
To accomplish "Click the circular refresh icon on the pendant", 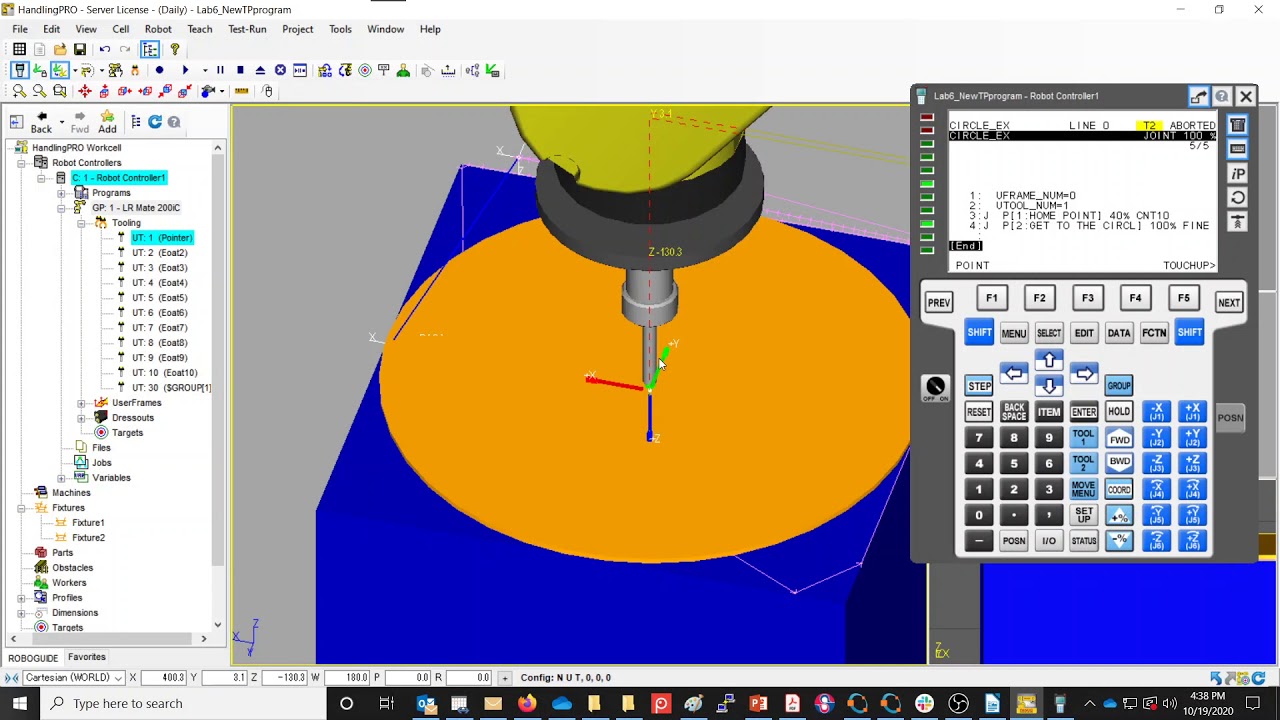I will click(1237, 197).
